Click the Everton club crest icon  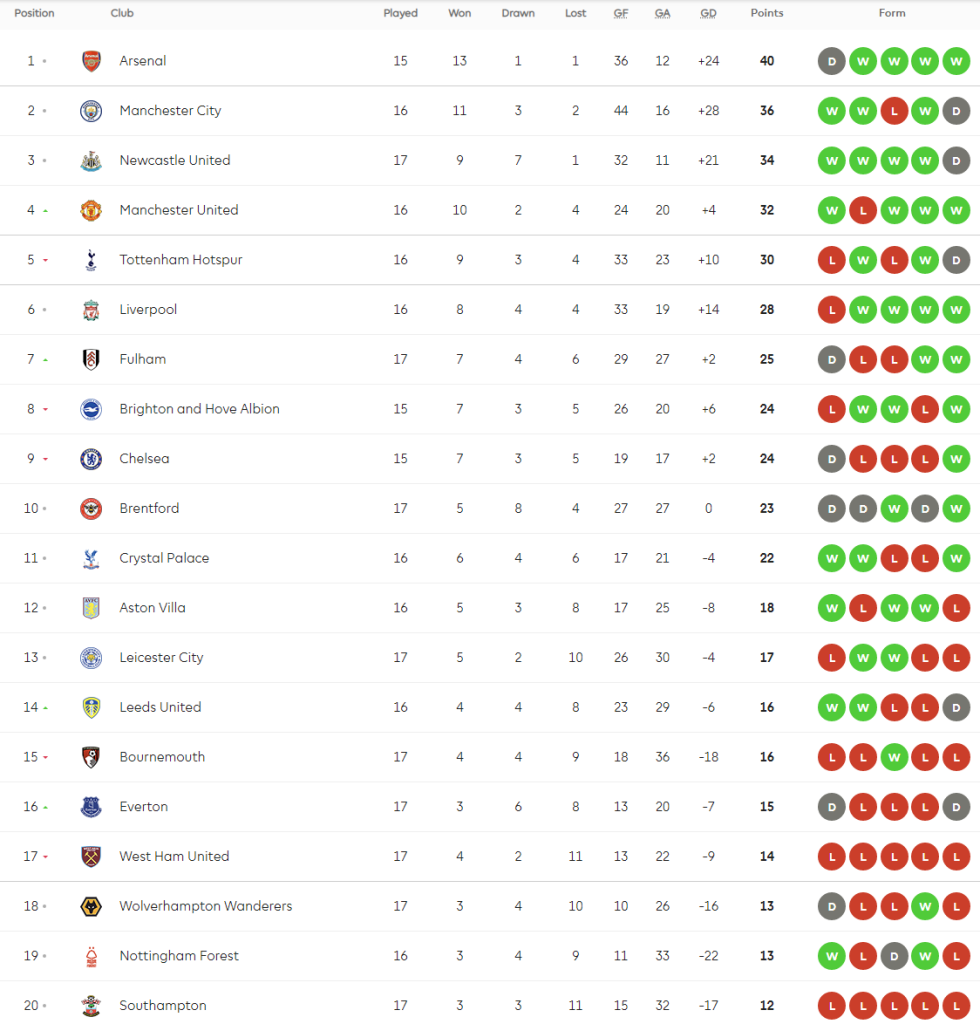[91, 807]
